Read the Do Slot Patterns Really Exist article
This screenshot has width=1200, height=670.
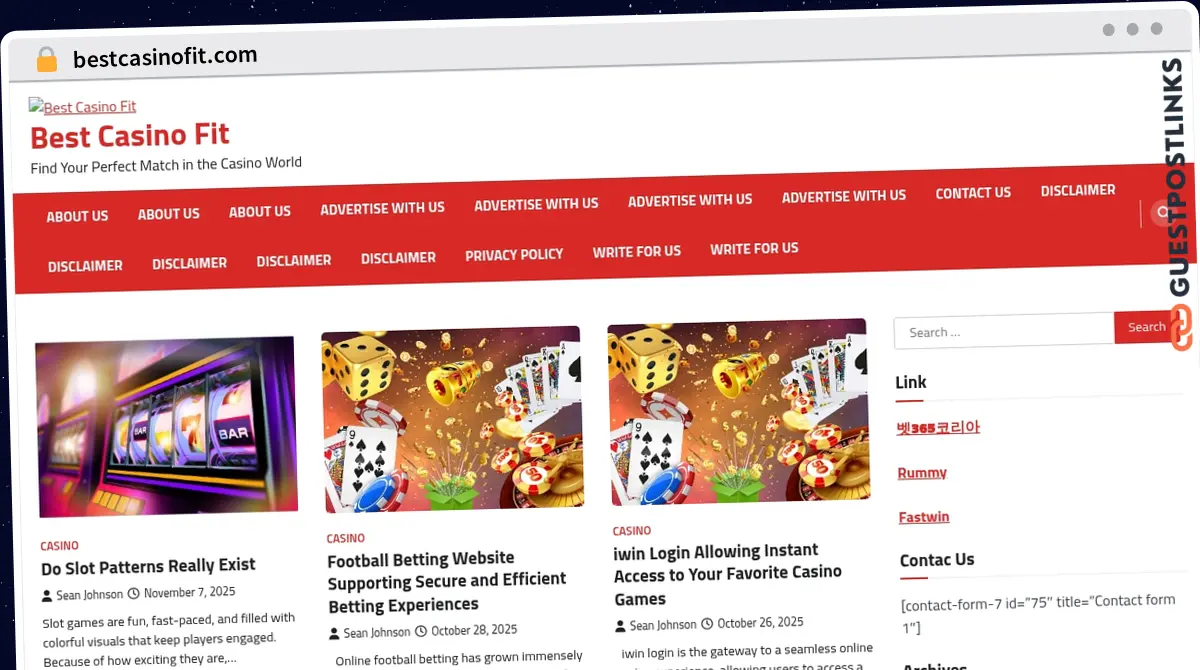(x=148, y=566)
